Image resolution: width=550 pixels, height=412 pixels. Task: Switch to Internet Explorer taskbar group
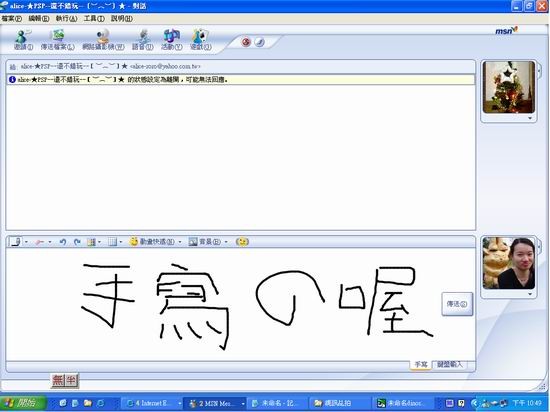point(152,404)
